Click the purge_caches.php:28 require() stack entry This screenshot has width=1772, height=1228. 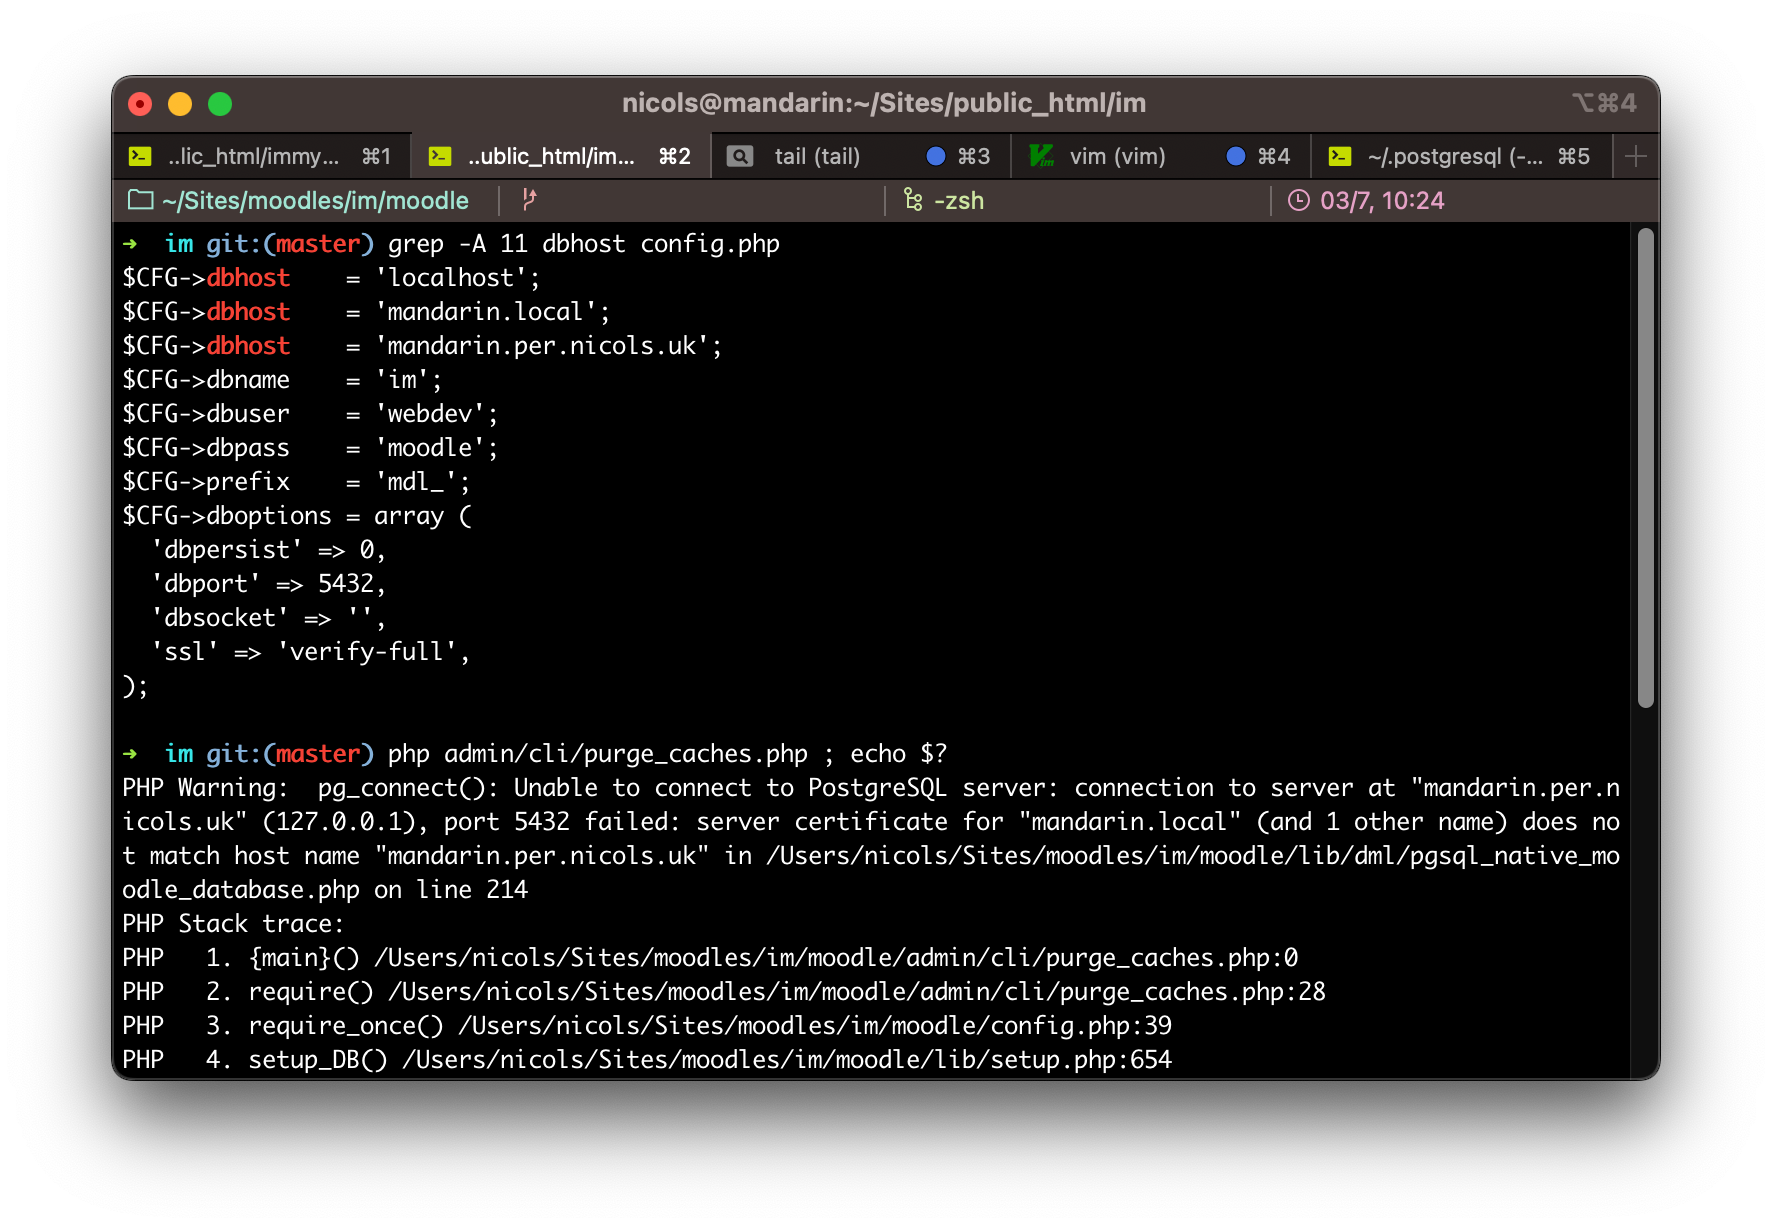click(x=724, y=992)
